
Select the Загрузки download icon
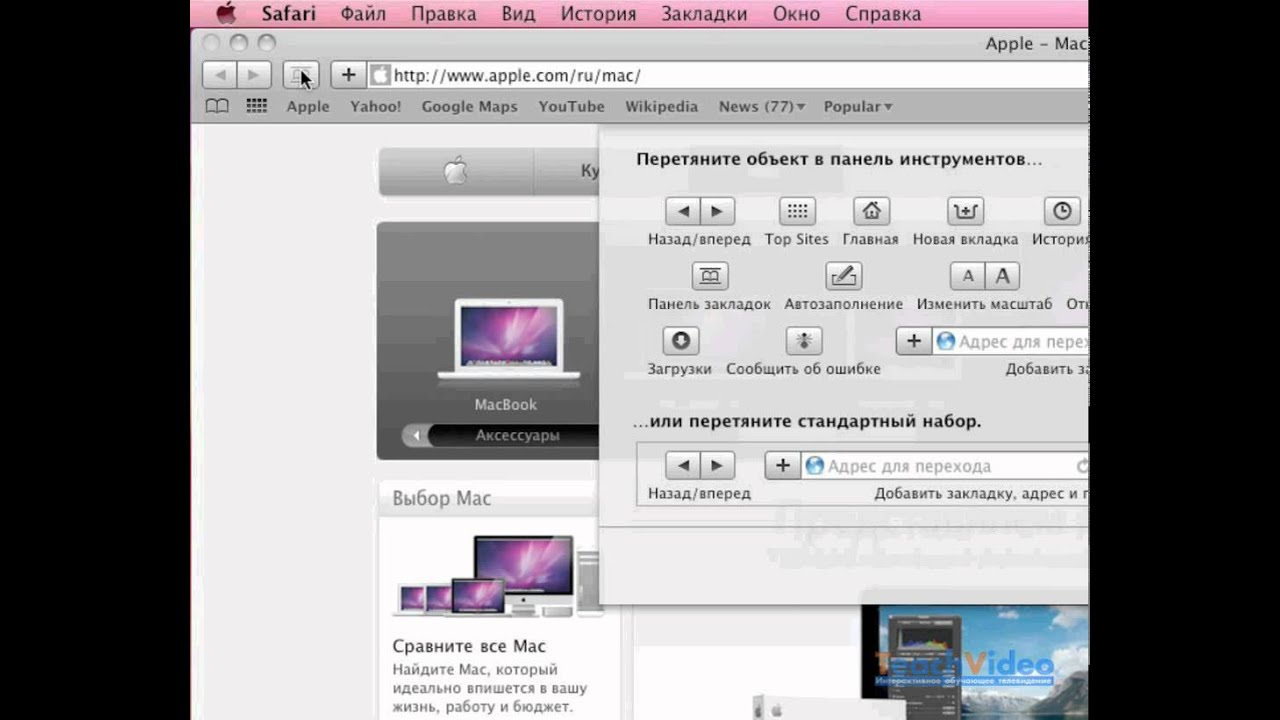pyautogui.click(x=680, y=341)
